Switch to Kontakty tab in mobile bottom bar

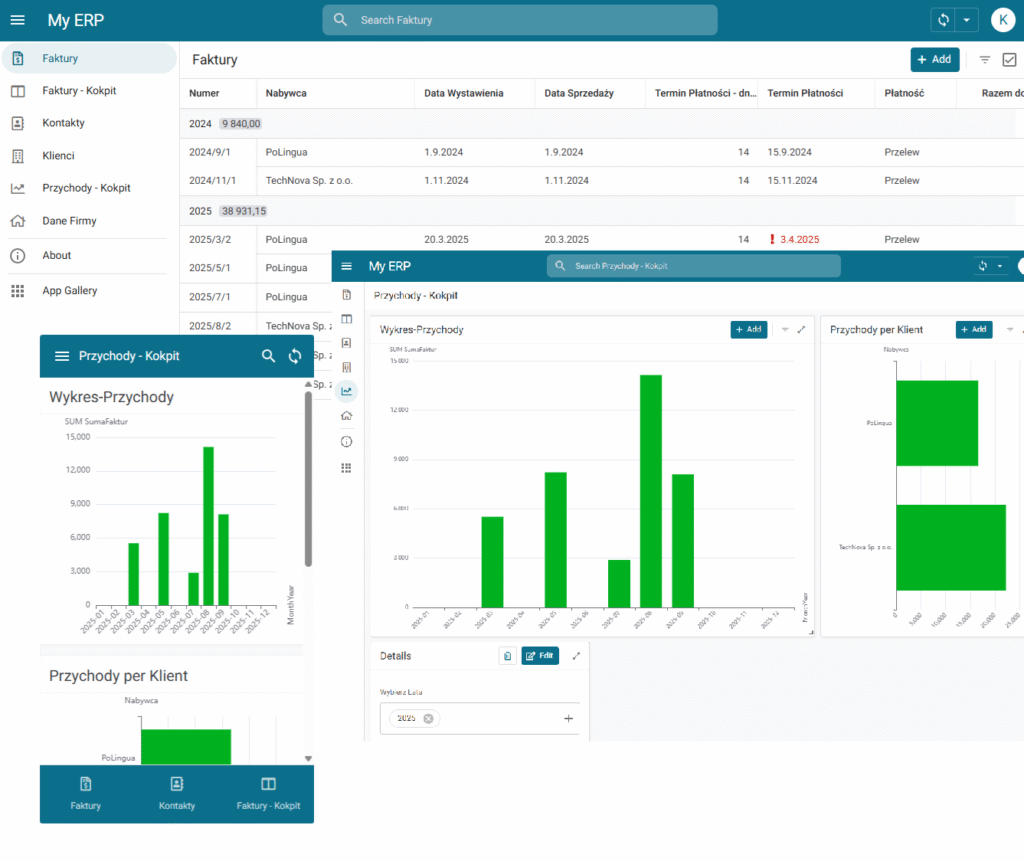click(x=177, y=793)
